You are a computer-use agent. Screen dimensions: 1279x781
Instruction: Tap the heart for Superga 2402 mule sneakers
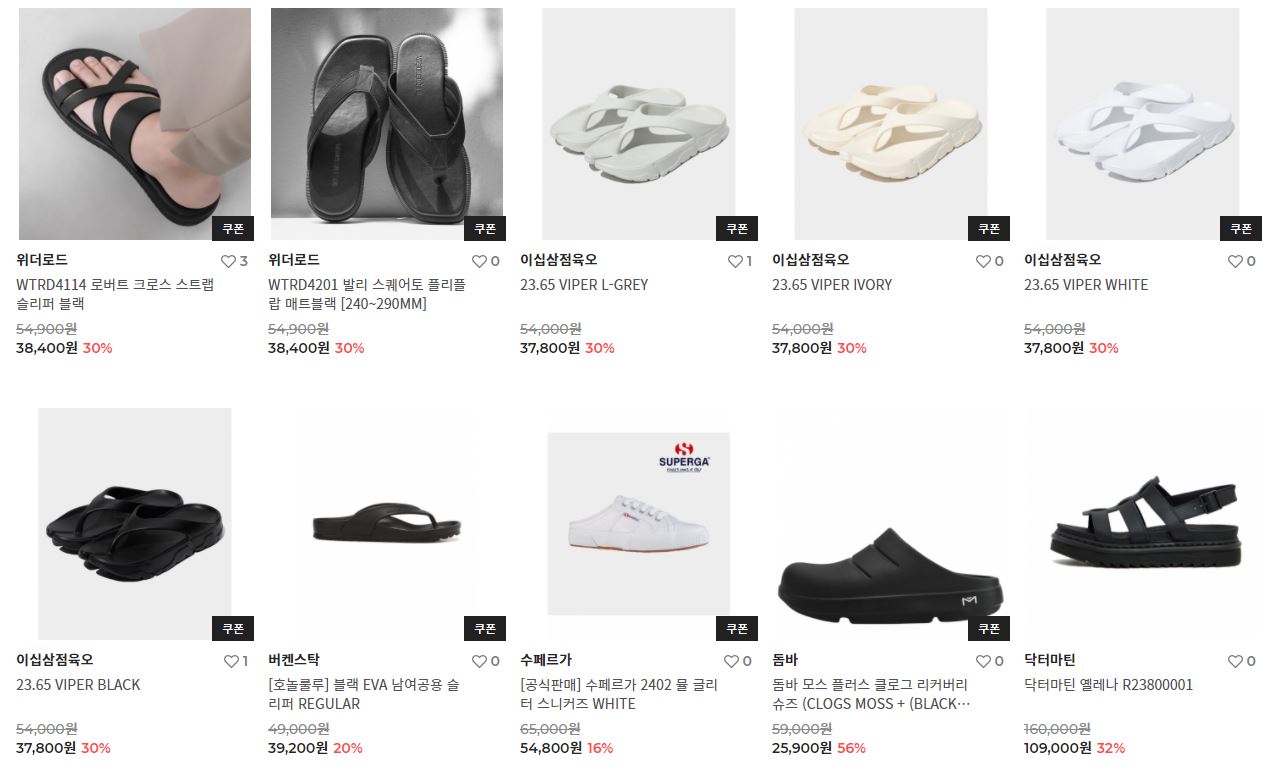point(731,661)
